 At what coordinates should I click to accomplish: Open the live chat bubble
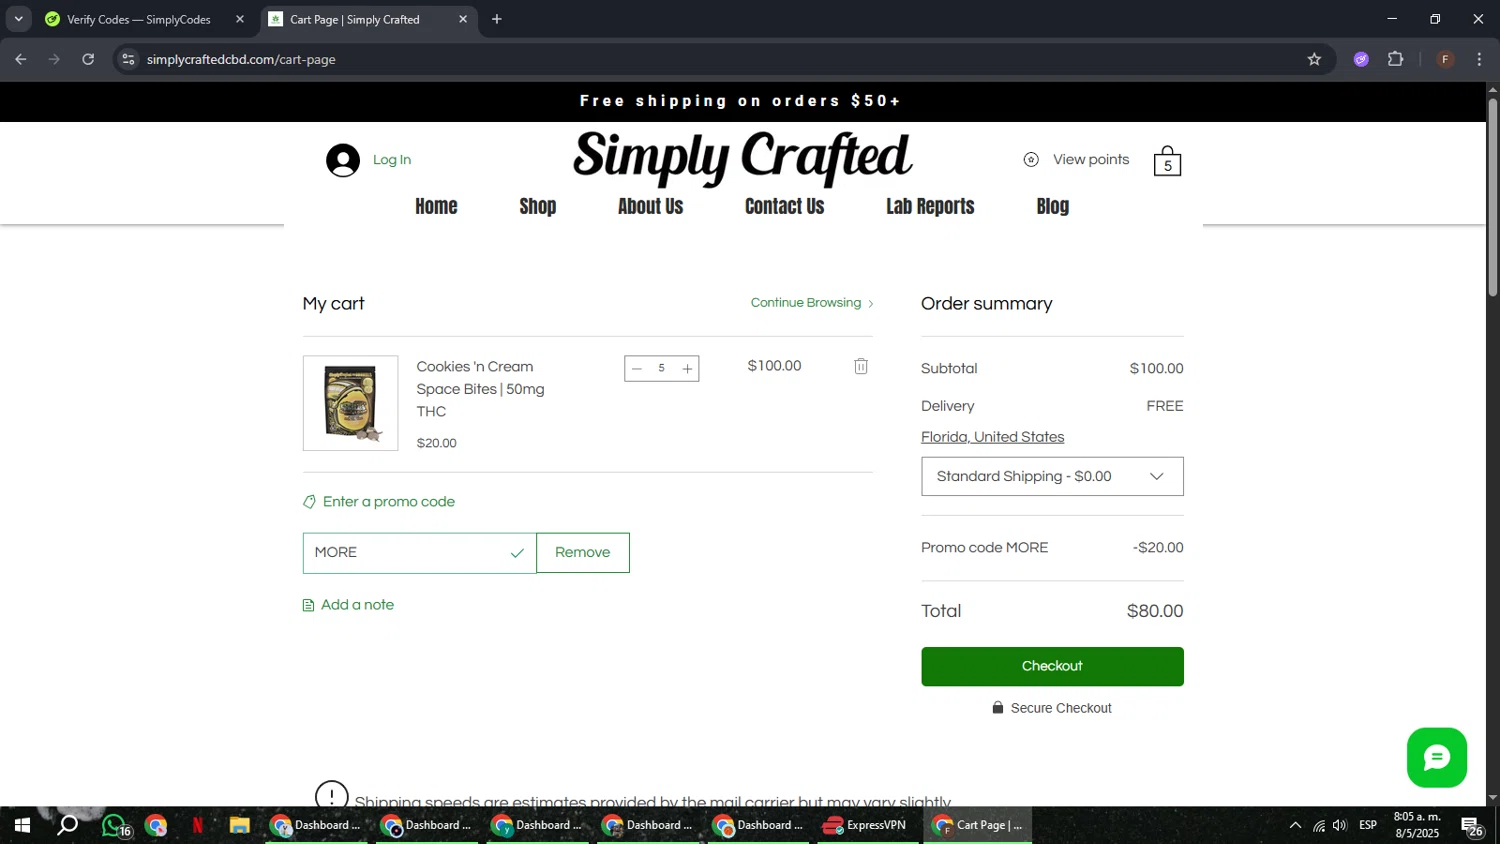[x=1436, y=757]
